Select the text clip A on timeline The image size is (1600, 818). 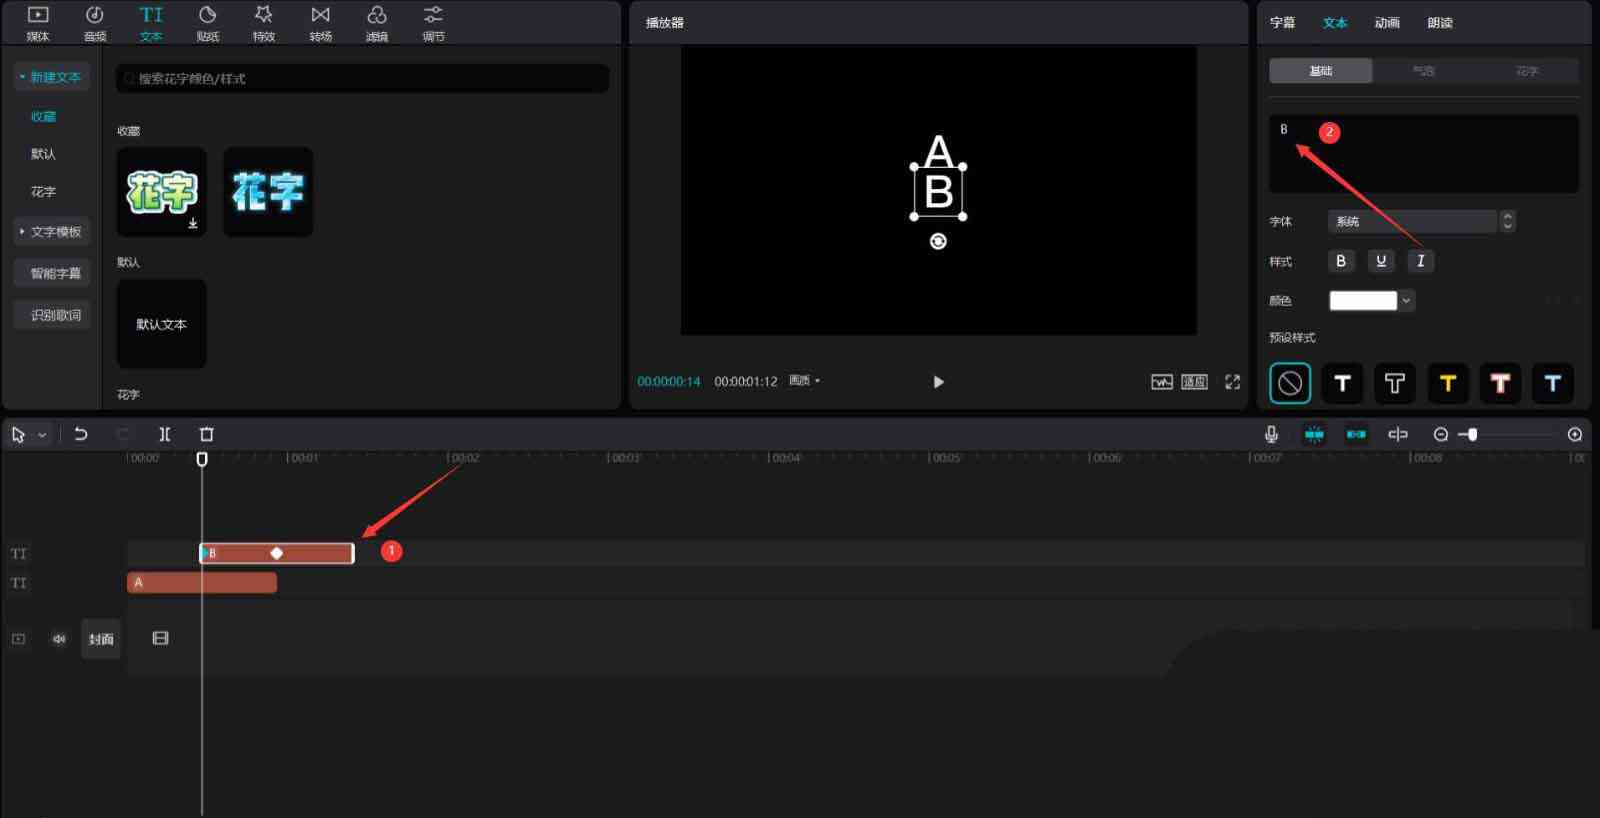click(202, 583)
